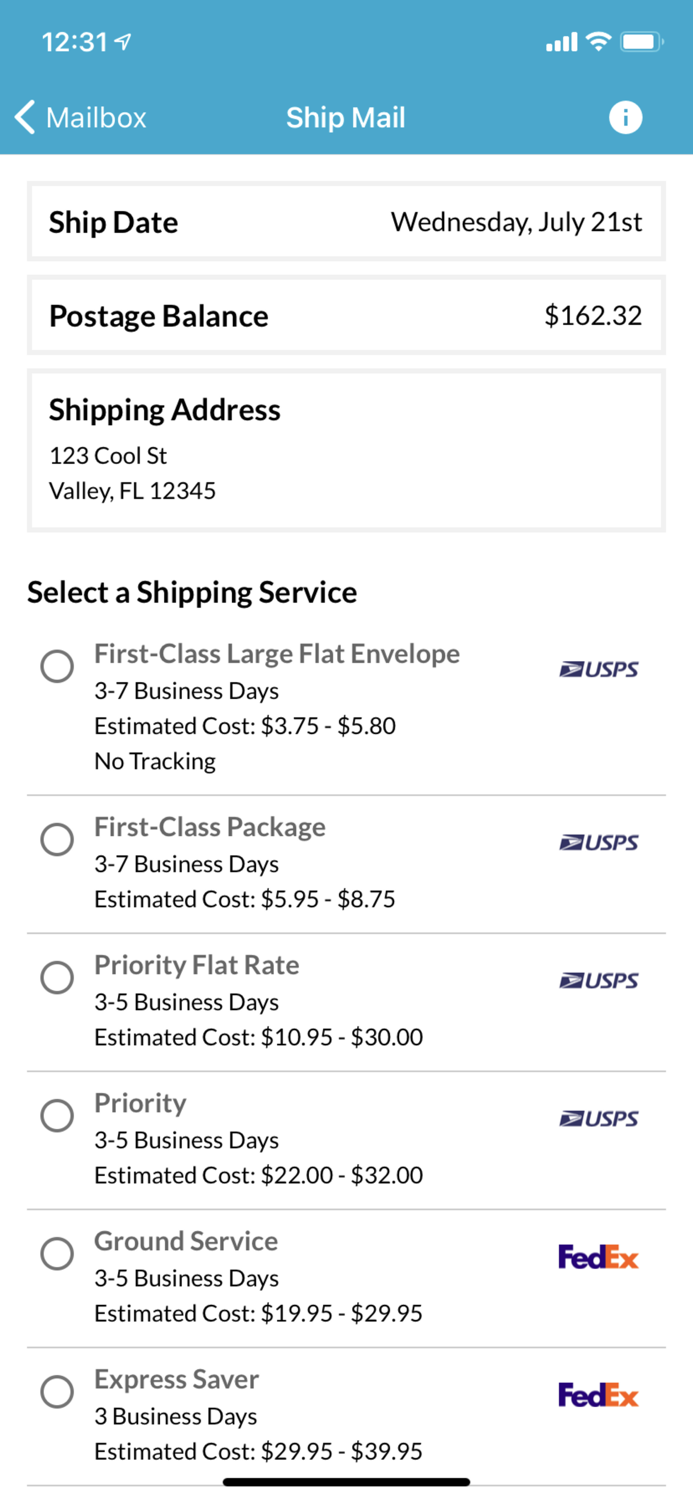Select Express Saver radio button
Image resolution: width=693 pixels, height=1500 pixels.
tap(57, 1391)
